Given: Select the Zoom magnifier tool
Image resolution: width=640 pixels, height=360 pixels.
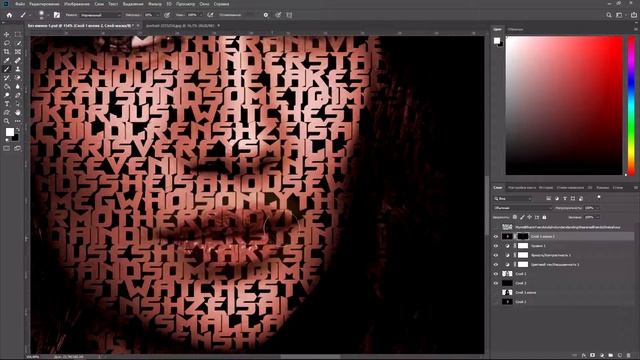Looking at the screenshot, I should tap(7, 121).
